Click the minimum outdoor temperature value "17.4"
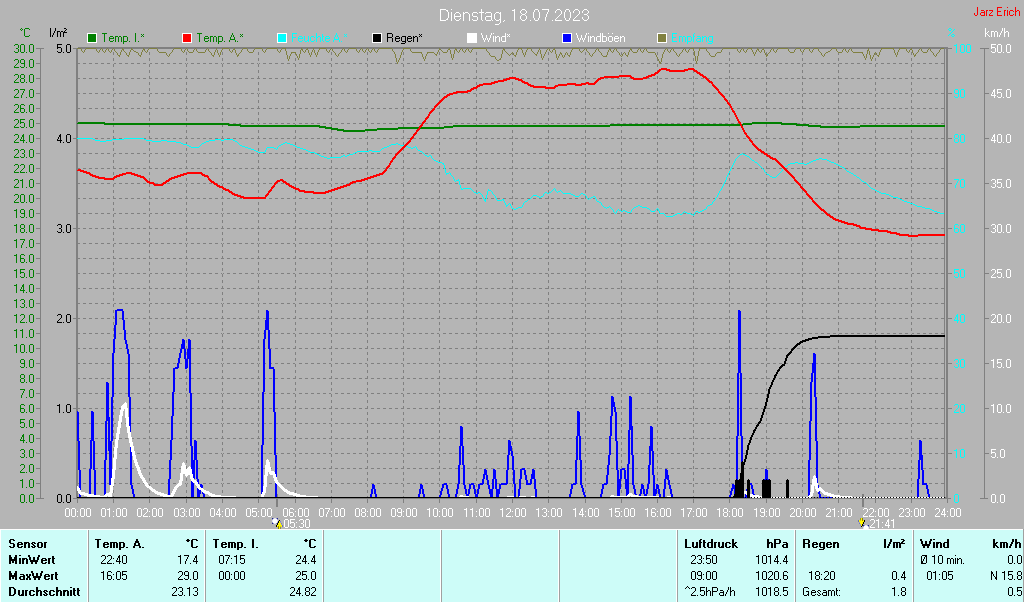The image size is (1024, 602). [187, 560]
